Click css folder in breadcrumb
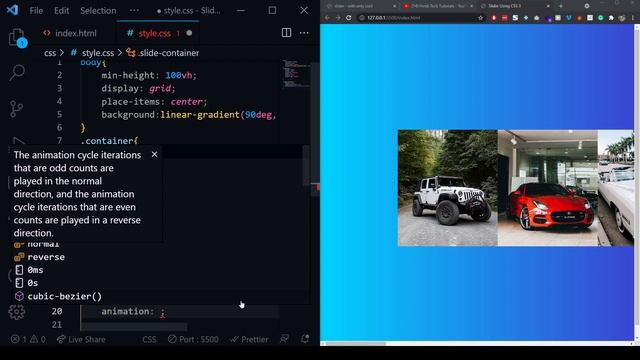 point(50,53)
